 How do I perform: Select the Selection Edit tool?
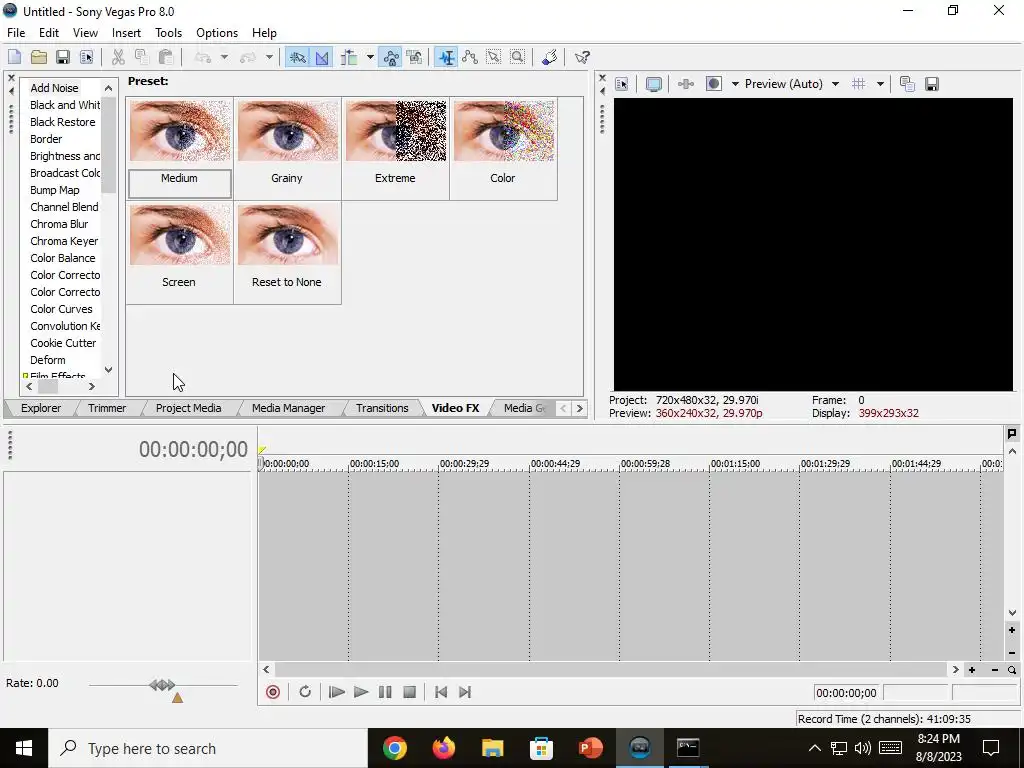coord(494,57)
